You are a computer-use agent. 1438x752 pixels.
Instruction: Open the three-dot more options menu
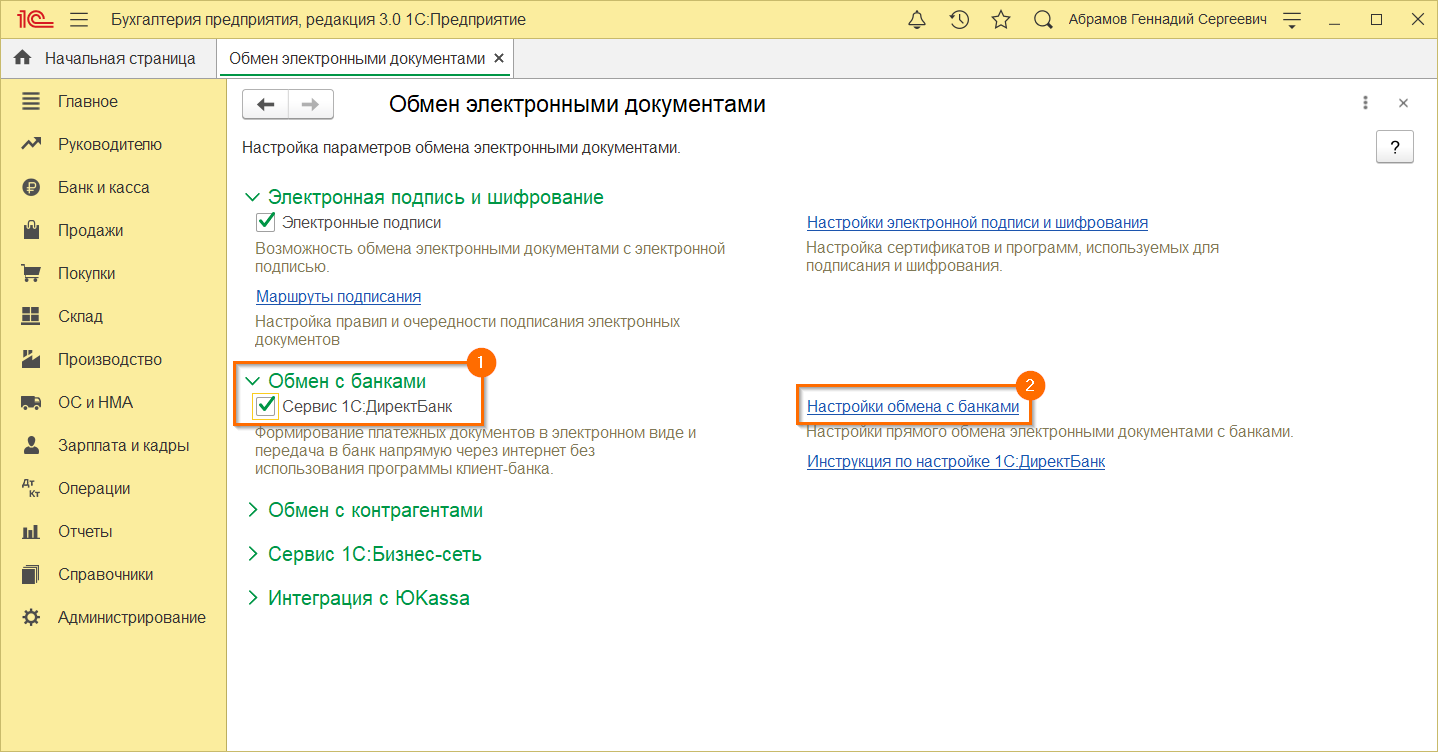pyautogui.click(x=1365, y=103)
